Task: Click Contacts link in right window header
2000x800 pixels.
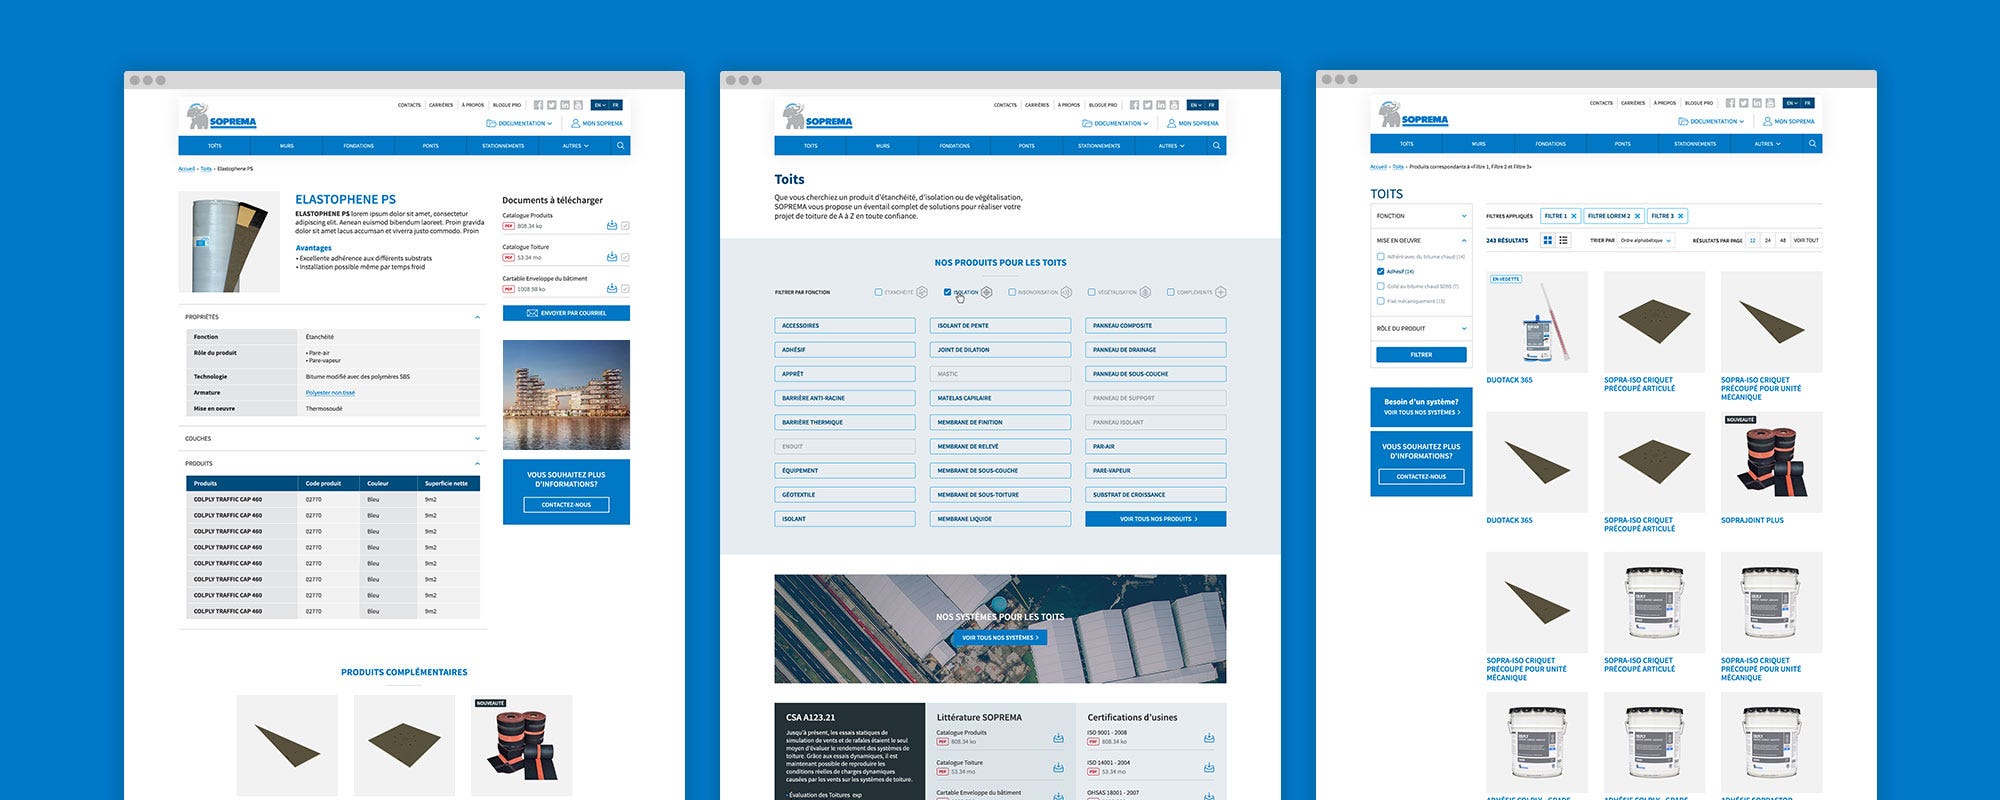Action: point(1601,103)
